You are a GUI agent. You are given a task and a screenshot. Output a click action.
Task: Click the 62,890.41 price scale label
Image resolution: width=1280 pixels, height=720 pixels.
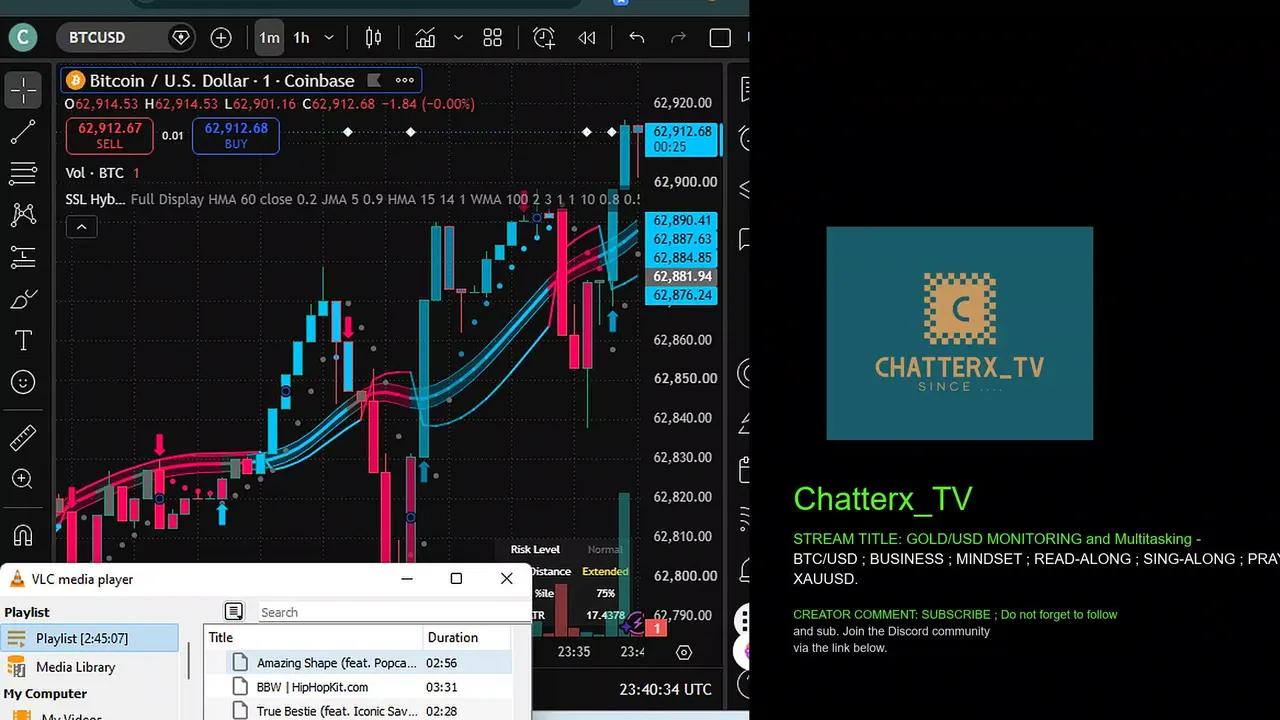(682, 221)
